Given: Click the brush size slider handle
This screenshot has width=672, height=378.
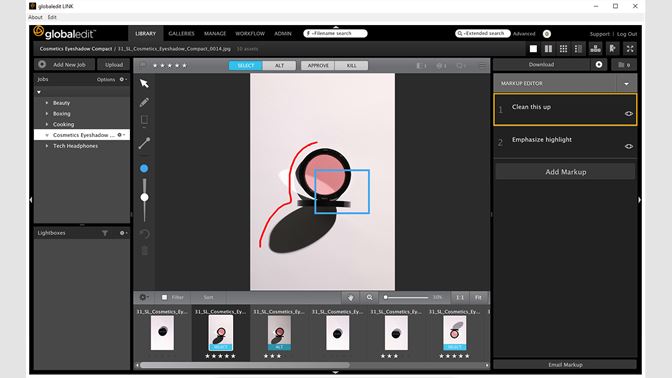Looking at the screenshot, I should tap(144, 197).
